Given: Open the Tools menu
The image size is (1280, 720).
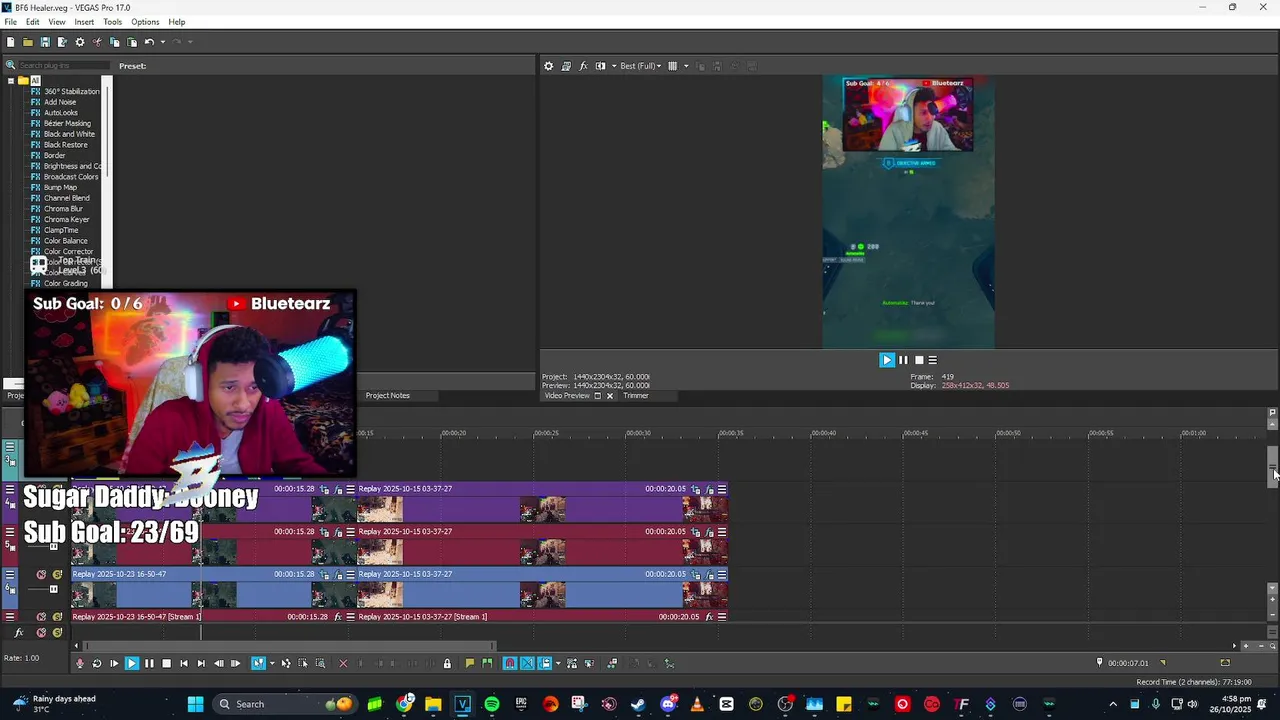Looking at the screenshot, I should point(112,22).
